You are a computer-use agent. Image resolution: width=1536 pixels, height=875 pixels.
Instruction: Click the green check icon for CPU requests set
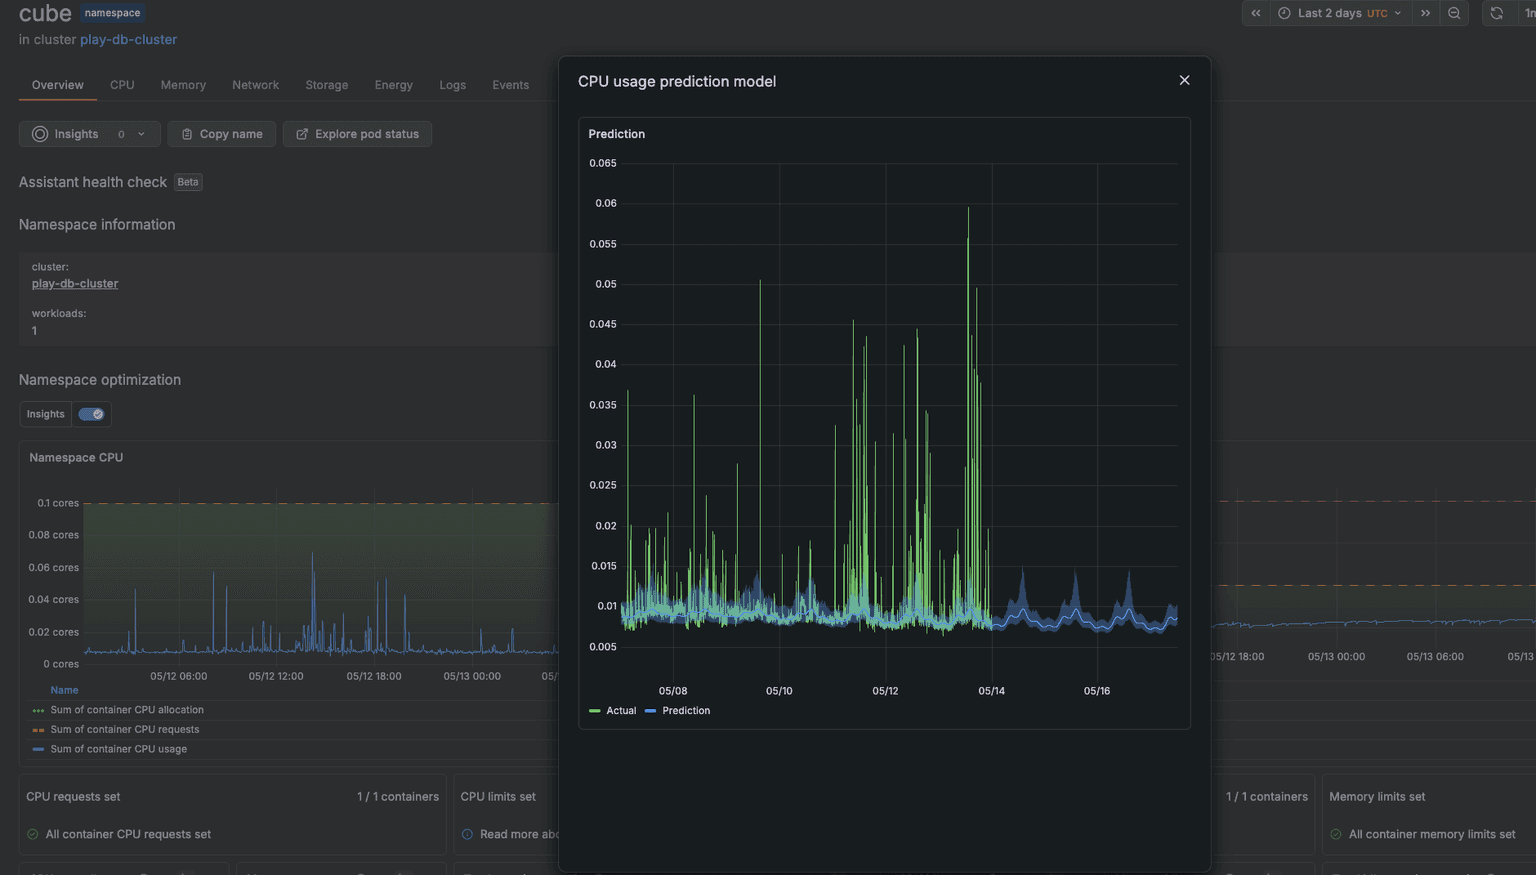point(33,834)
